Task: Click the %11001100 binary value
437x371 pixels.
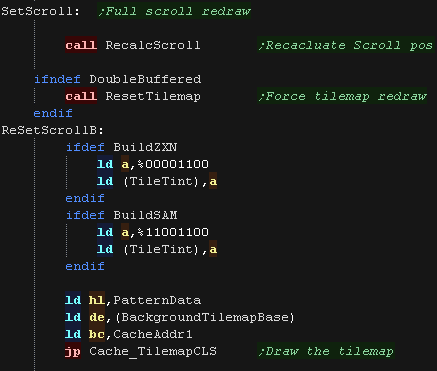Action: [x=173, y=232]
